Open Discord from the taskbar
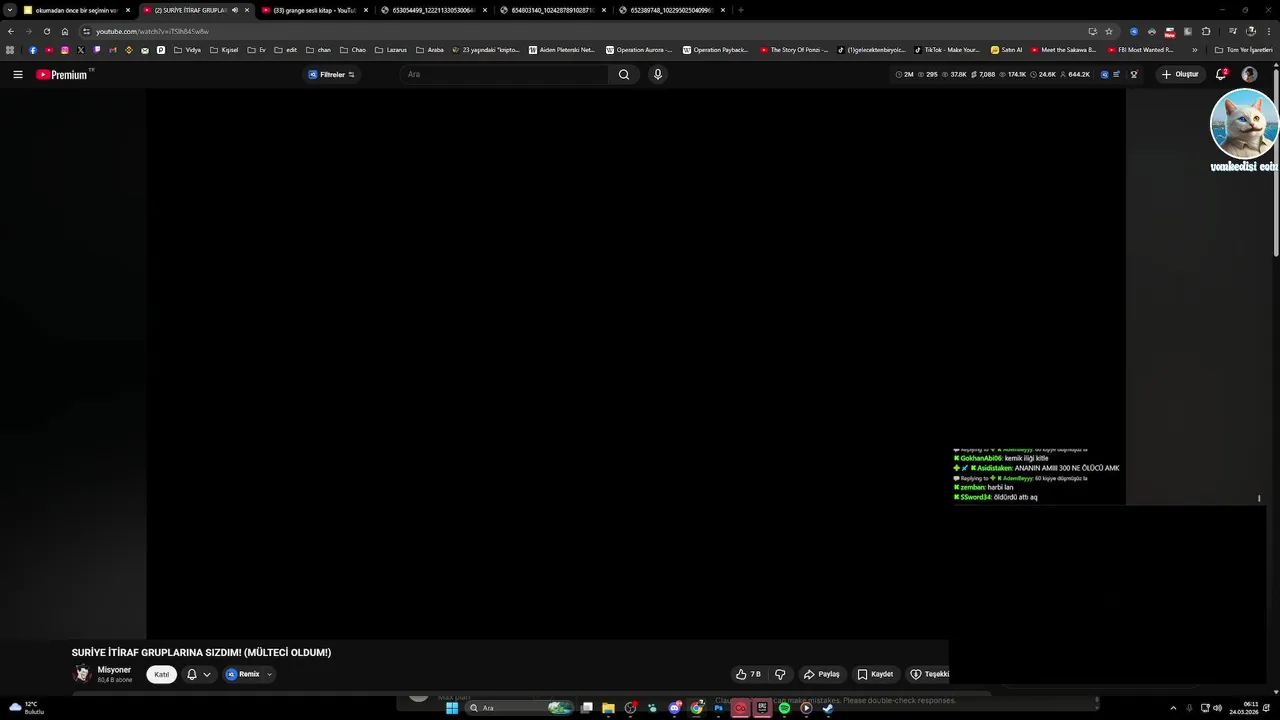Image resolution: width=1280 pixels, height=720 pixels. click(675, 708)
